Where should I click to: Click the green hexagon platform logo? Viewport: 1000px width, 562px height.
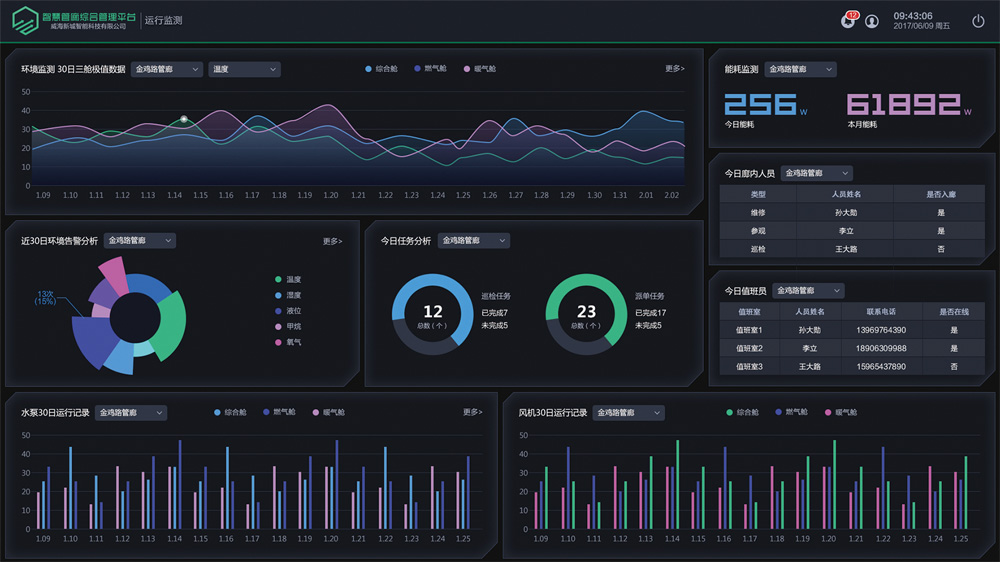point(26,20)
